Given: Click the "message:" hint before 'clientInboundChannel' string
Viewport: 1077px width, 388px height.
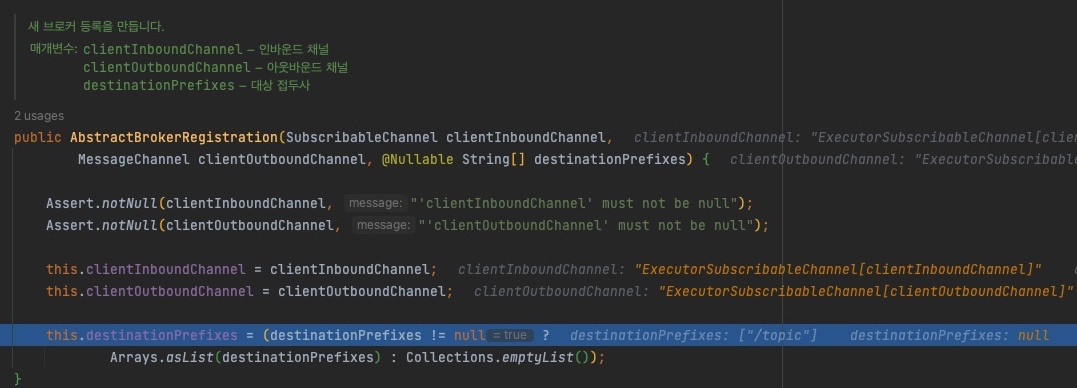Looking at the screenshot, I should (x=376, y=203).
